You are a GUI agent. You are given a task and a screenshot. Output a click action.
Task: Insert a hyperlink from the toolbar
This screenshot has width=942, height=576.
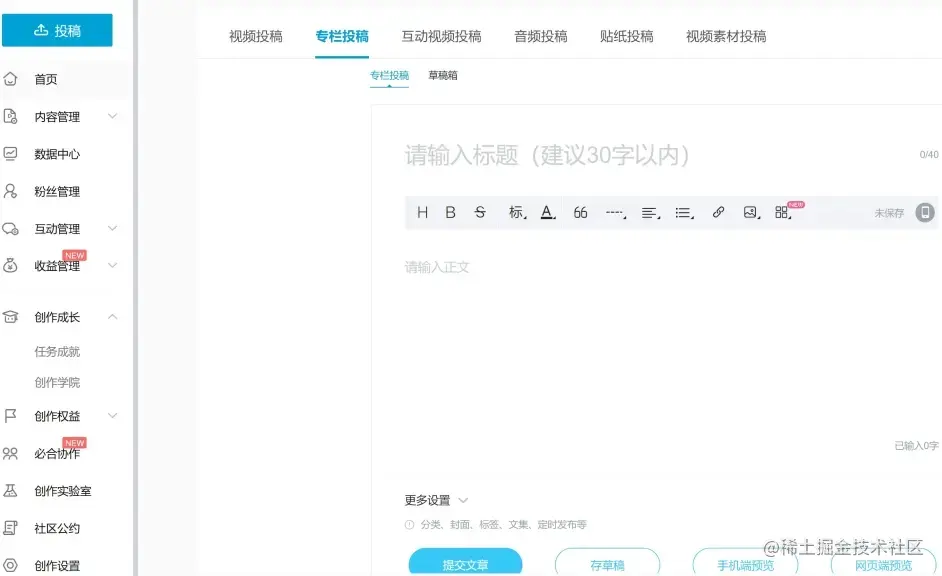[717, 212]
